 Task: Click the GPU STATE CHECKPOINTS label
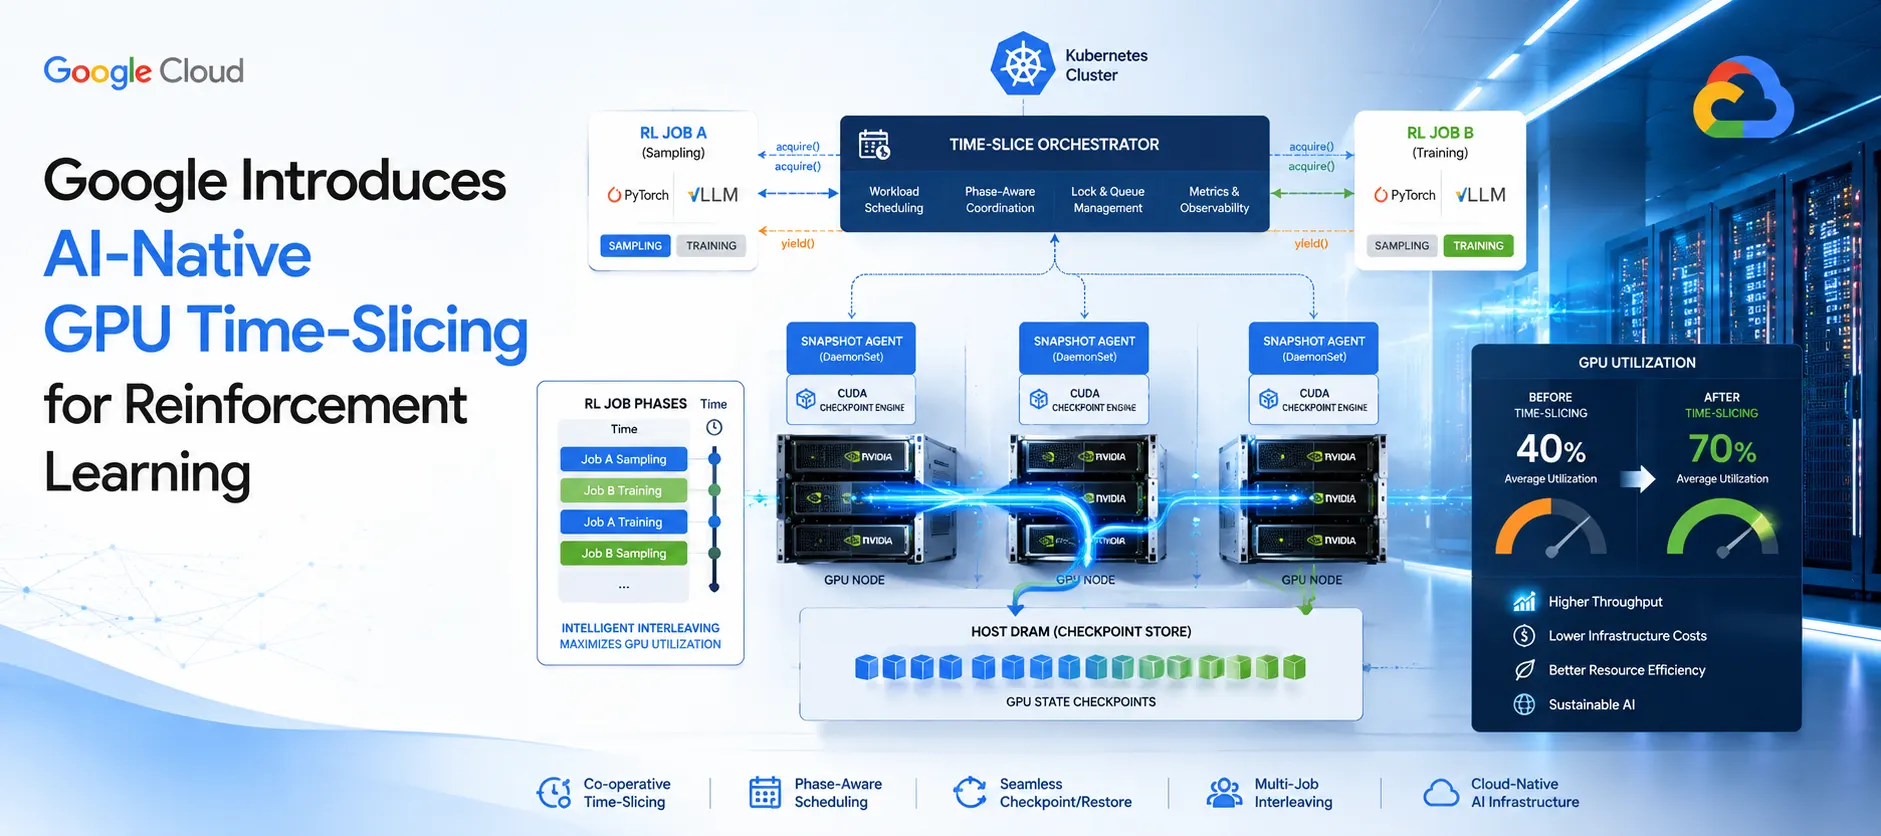[x=1081, y=702]
